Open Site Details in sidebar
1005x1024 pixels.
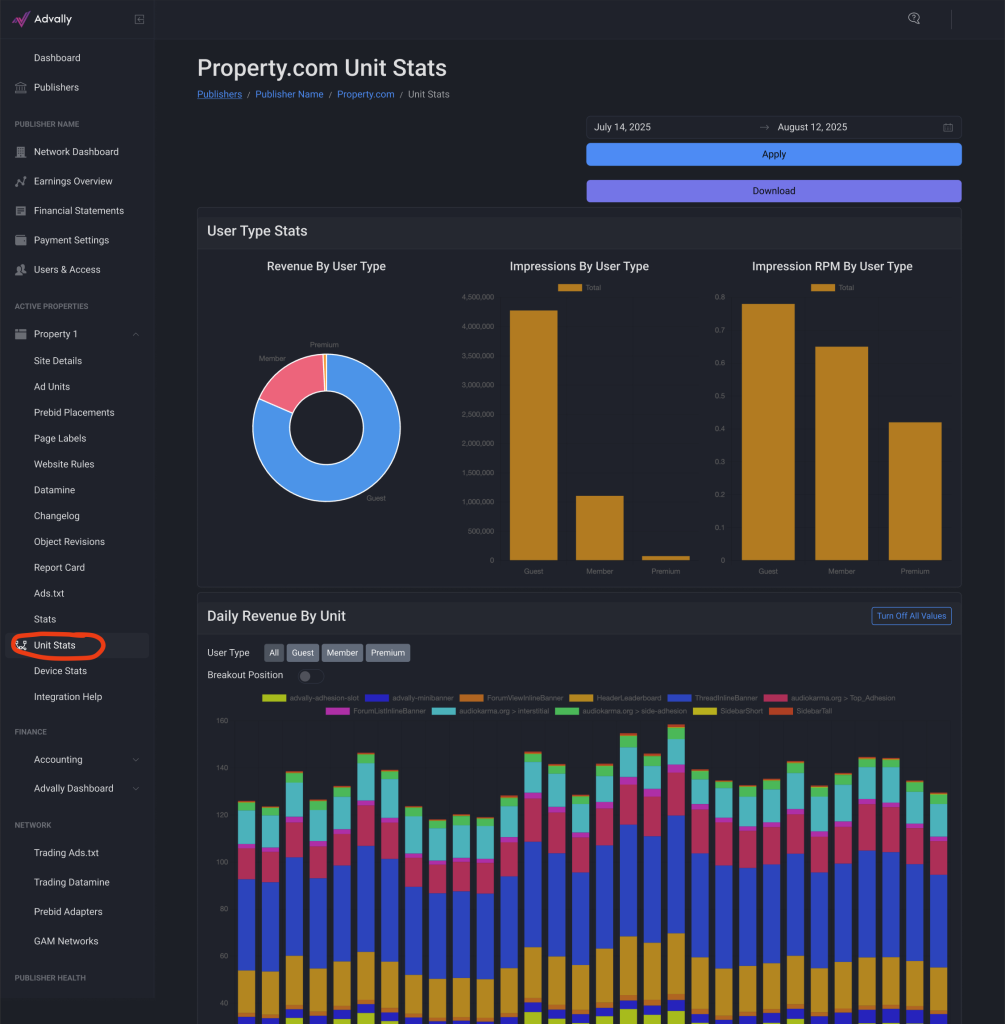tap(58, 361)
